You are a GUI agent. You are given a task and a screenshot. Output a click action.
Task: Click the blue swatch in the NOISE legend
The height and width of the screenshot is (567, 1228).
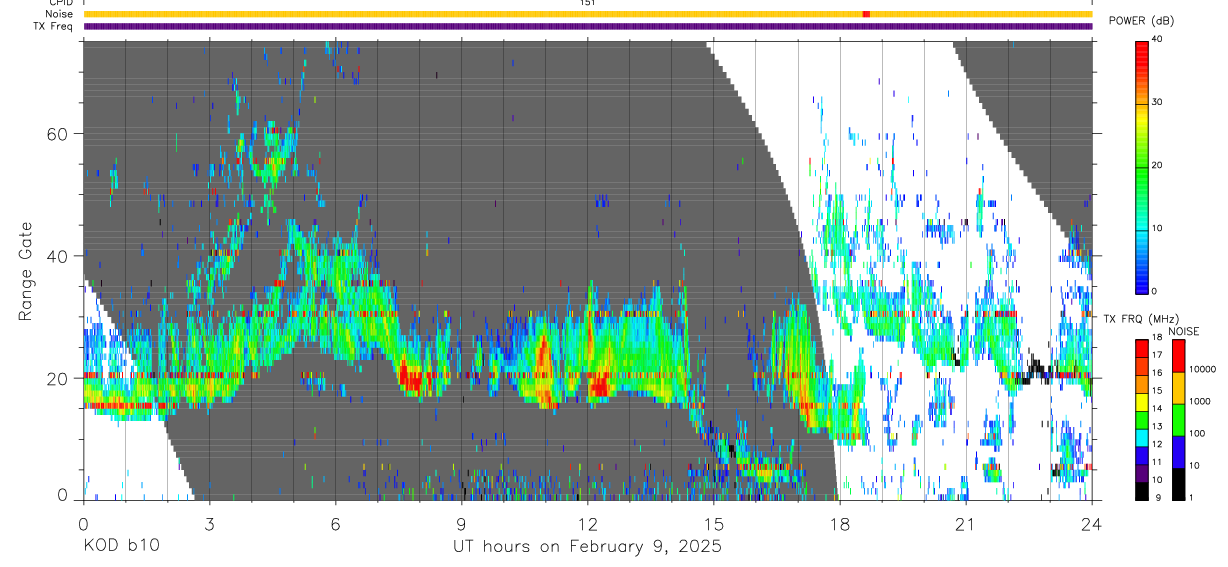[x=1178, y=451]
